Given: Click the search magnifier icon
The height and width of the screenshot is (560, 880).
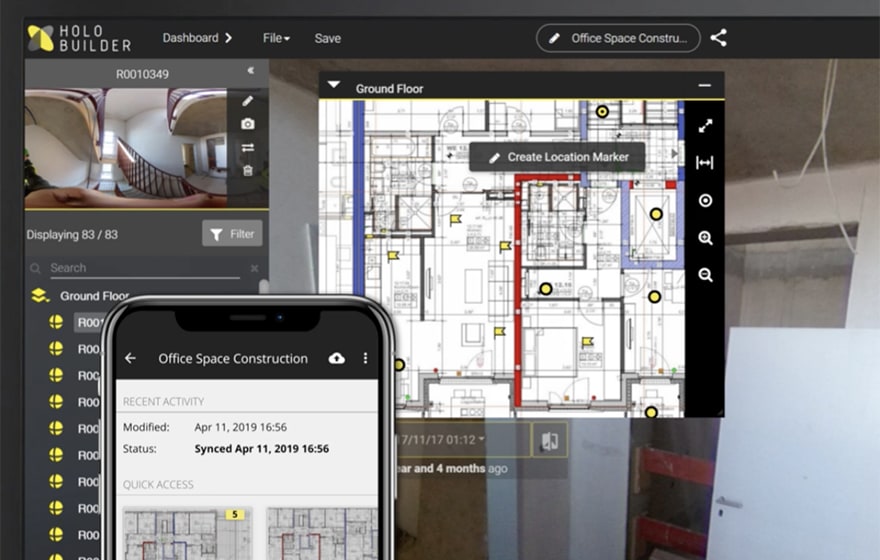Looking at the screenshot, I should 35,268.
